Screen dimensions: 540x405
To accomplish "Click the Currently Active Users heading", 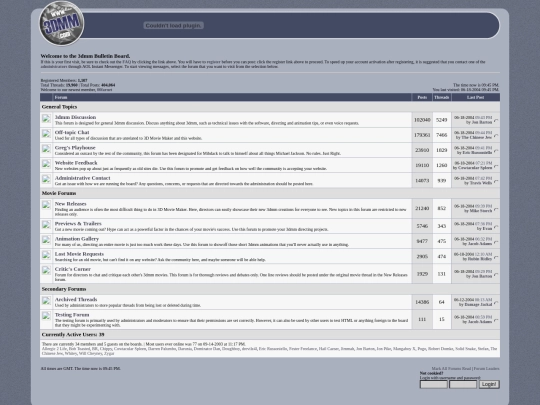I will 73,334.
